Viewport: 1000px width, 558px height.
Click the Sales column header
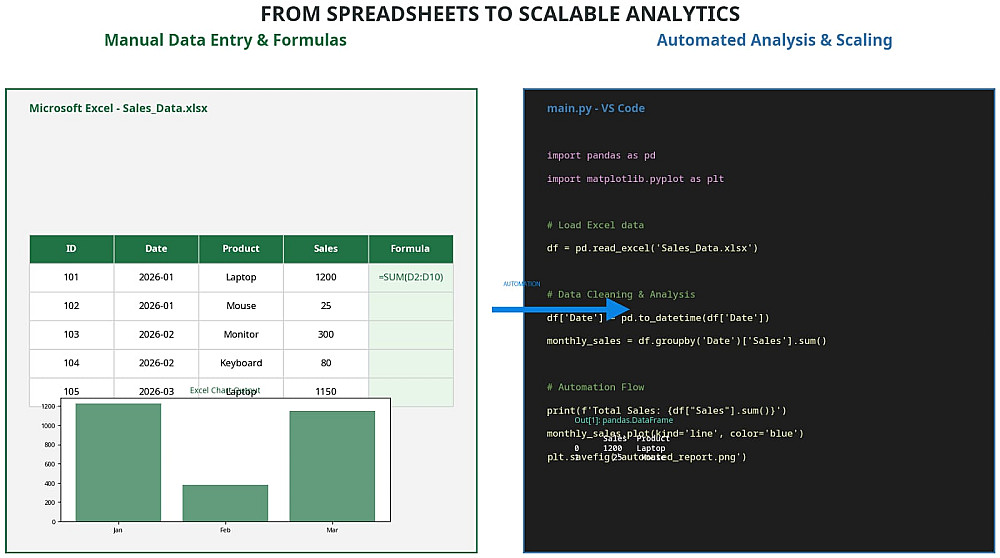(x=326, y=249)
